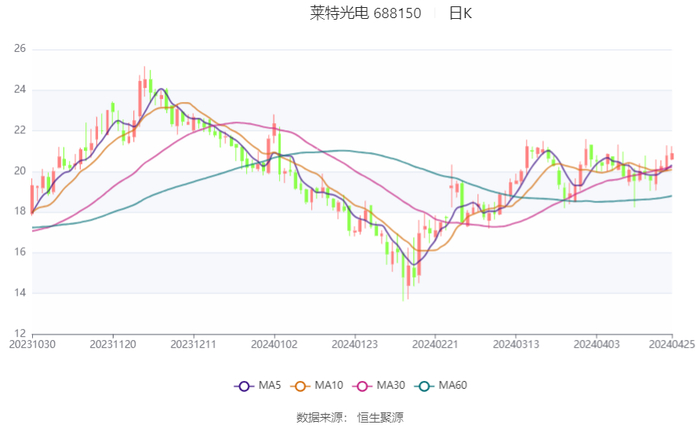Click the MA5 purple legend marker
The image size is (700, 425).
tap(243, 385)
